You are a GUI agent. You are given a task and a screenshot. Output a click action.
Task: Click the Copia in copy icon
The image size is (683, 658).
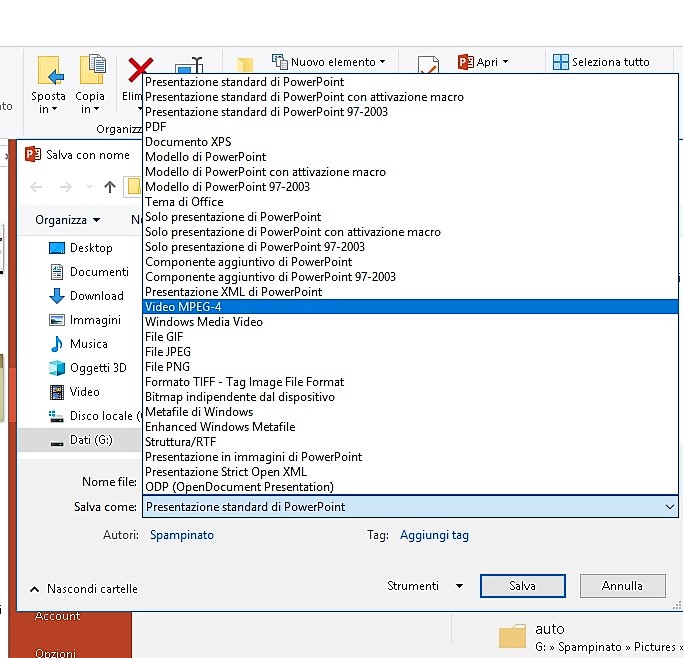[x=91, y=72]
